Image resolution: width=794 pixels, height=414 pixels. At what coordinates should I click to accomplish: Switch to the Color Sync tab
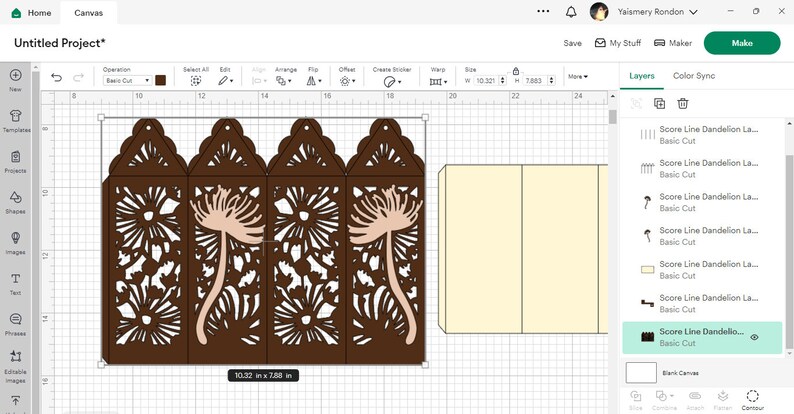coord(694,76)
